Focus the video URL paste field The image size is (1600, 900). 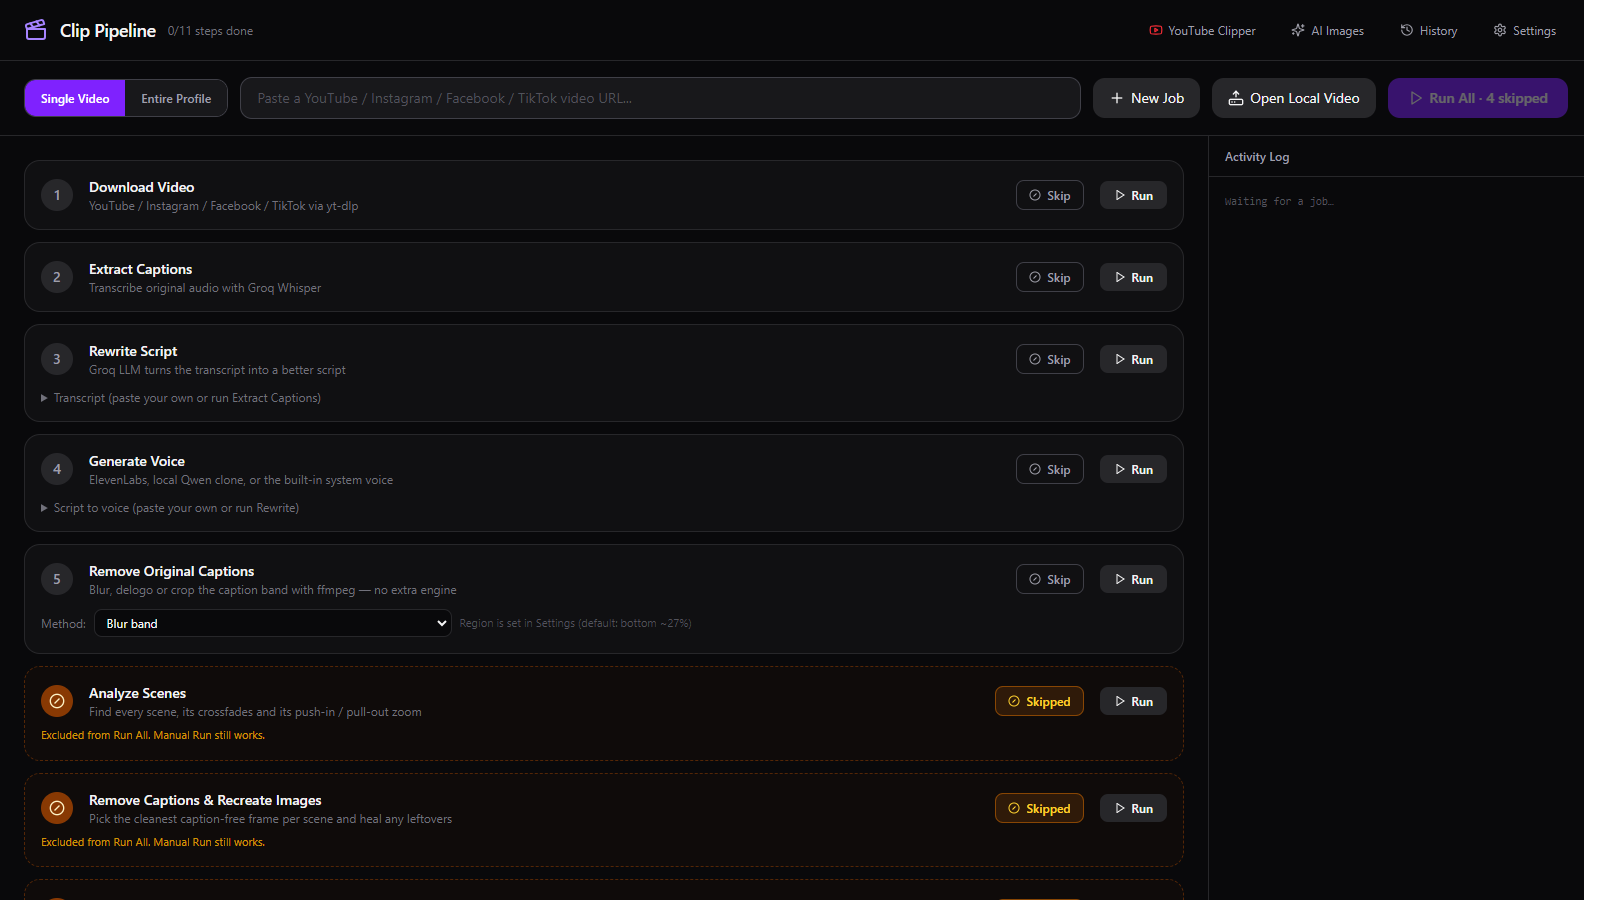660,98
